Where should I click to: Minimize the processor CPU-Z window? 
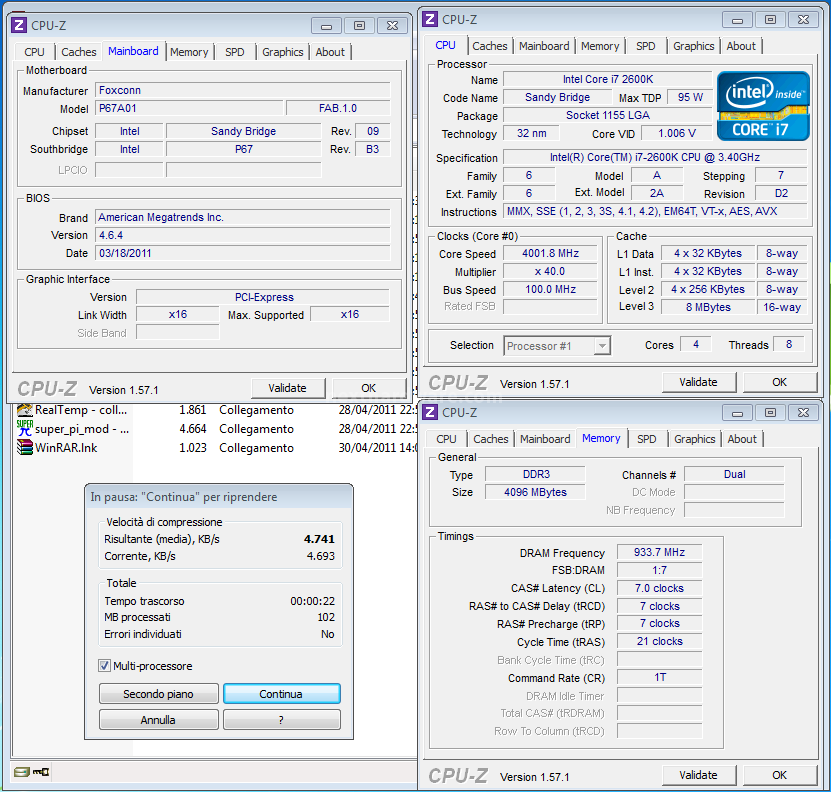pos(737,20)
